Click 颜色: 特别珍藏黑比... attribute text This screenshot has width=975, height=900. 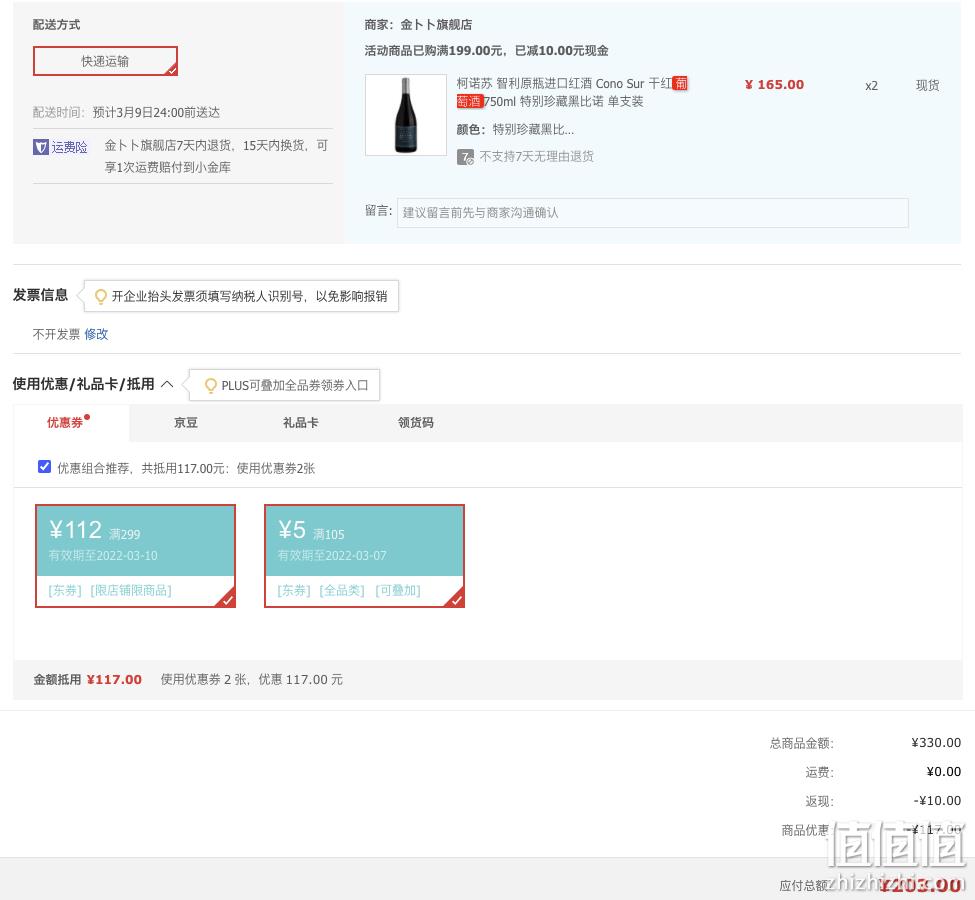[515, 129]
